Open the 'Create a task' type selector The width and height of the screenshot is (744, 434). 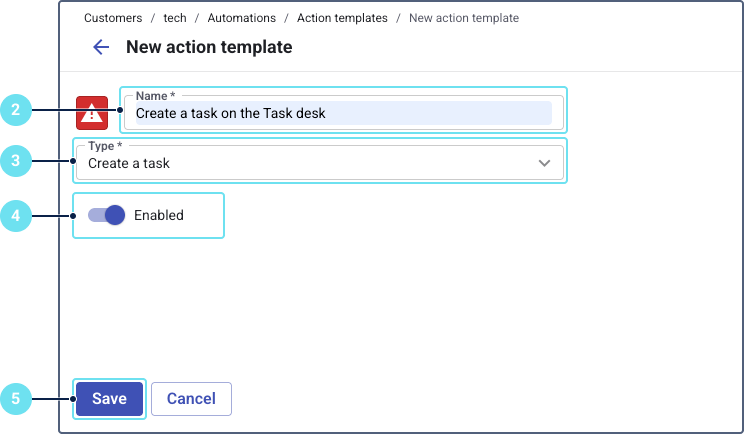click(x=300, y=163)
